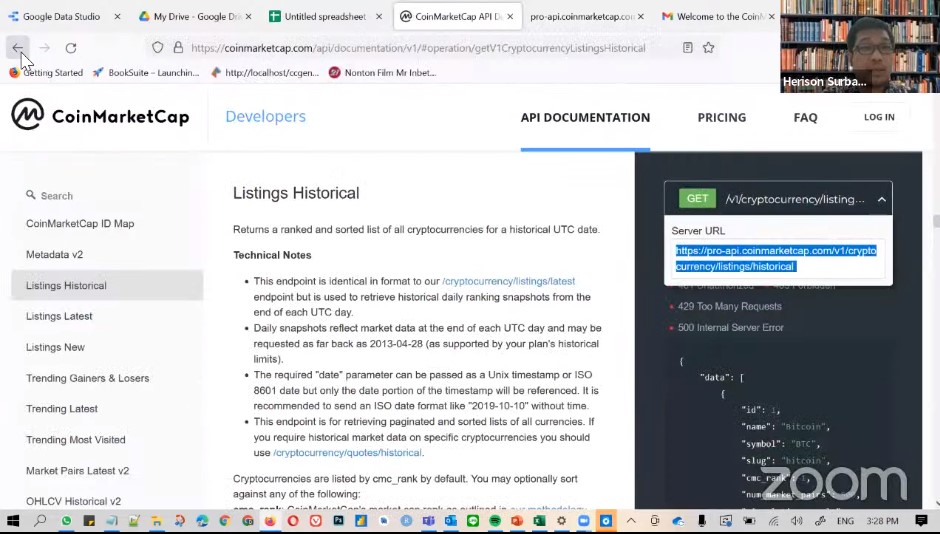Image resolution: width=940 pixels, height=534 pixels.
Task: Close the My Drive tab
Action: tap(248, 16)
